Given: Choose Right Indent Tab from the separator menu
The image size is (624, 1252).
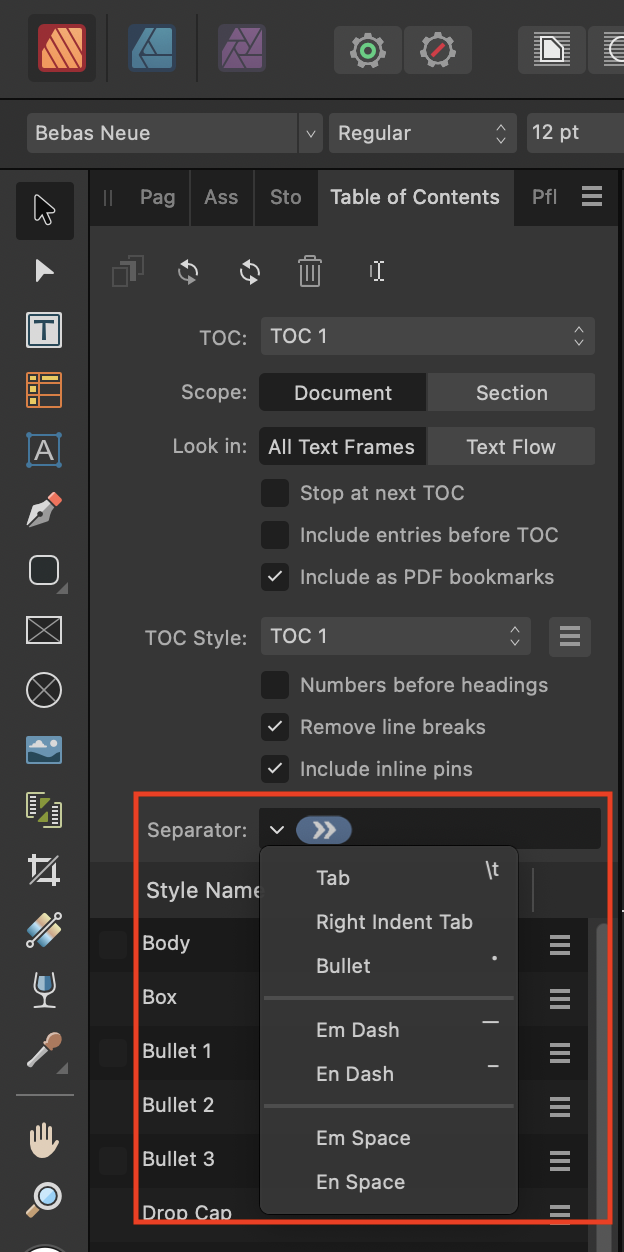Looking at the screenshot, I should point(394,922).
